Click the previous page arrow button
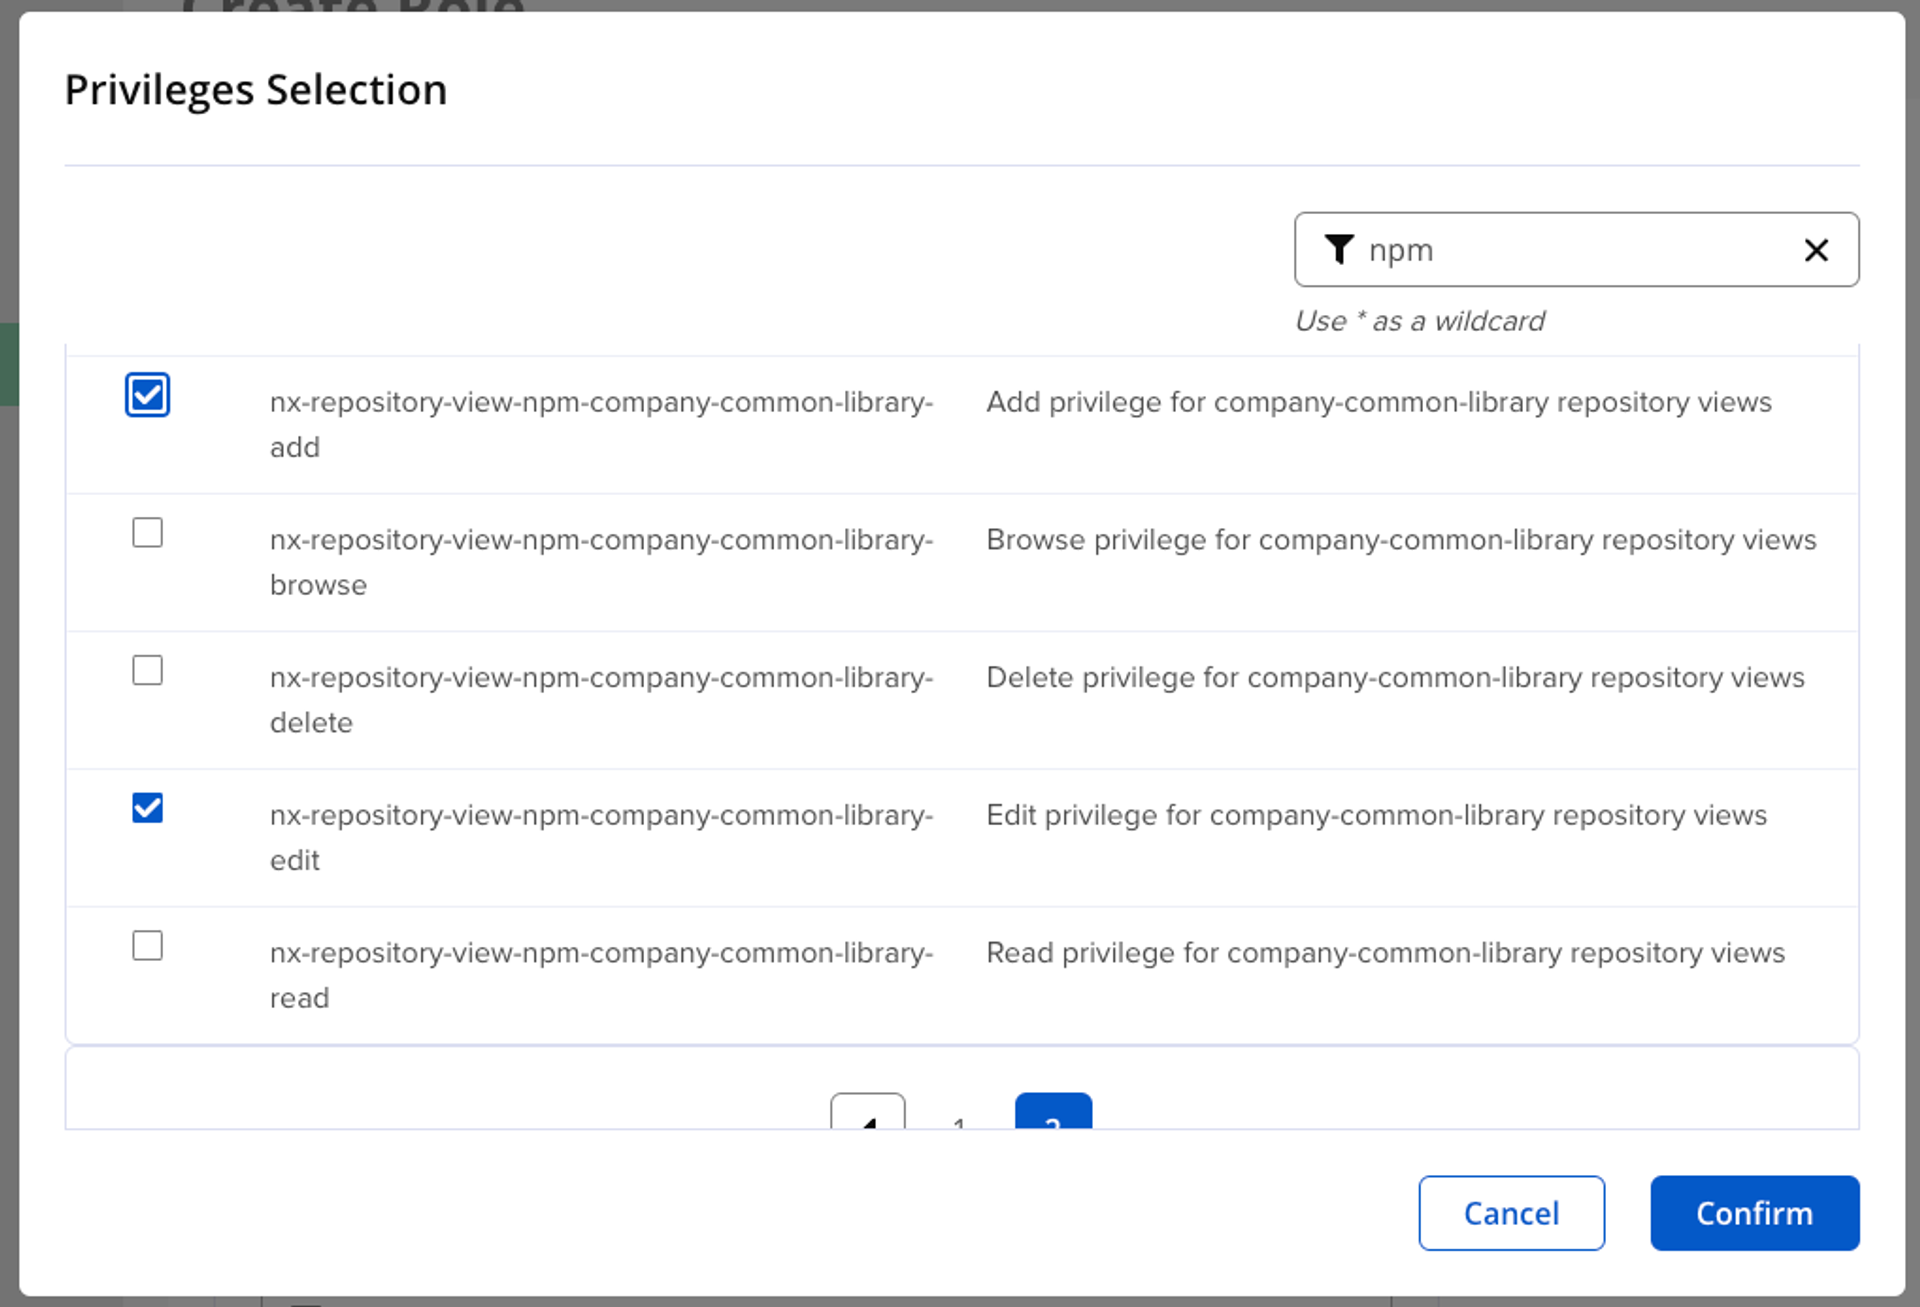 867,1115
